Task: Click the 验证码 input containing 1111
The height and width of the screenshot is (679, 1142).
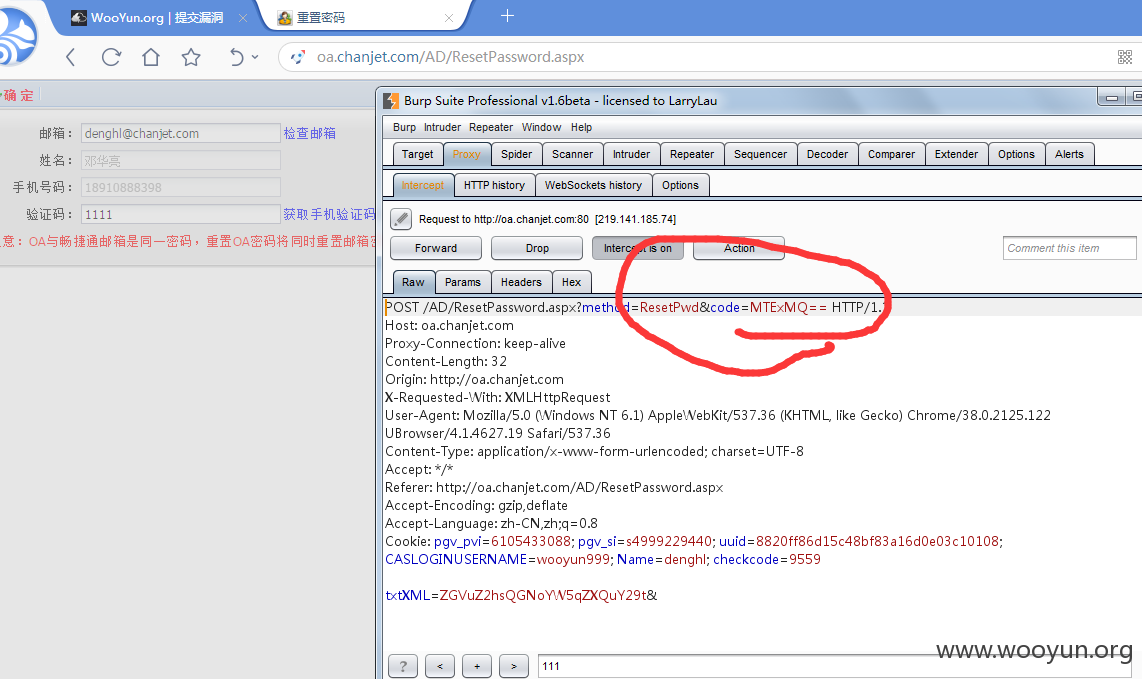Action: pyautogui.click(x=181, y=214)
